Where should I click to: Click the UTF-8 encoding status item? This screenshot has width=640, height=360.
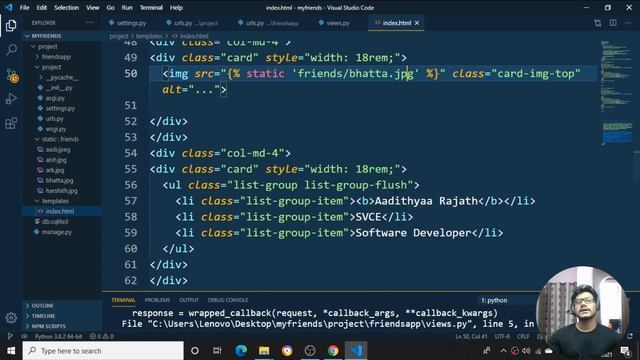click(x=502, y=336)
